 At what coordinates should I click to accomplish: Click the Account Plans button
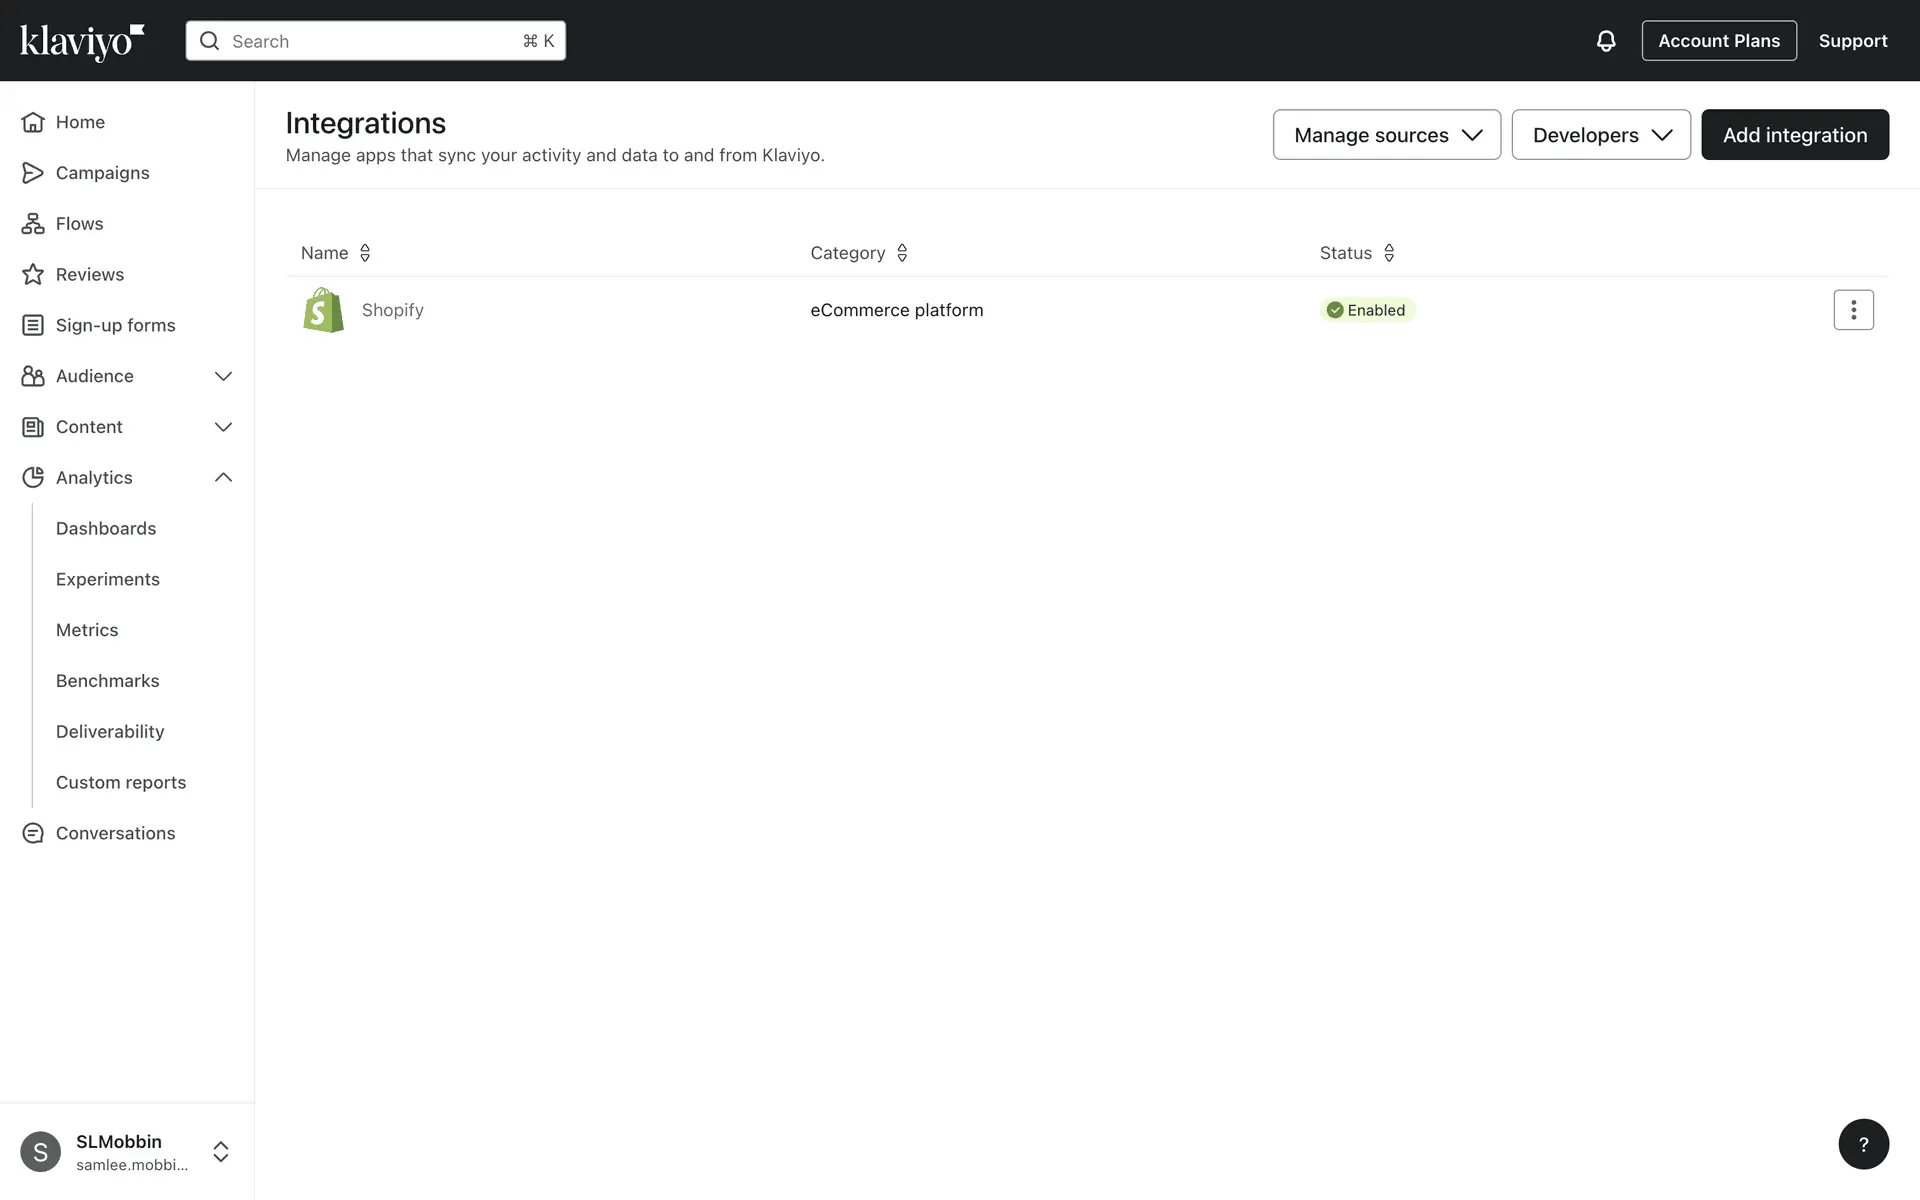pos(1718,41)
